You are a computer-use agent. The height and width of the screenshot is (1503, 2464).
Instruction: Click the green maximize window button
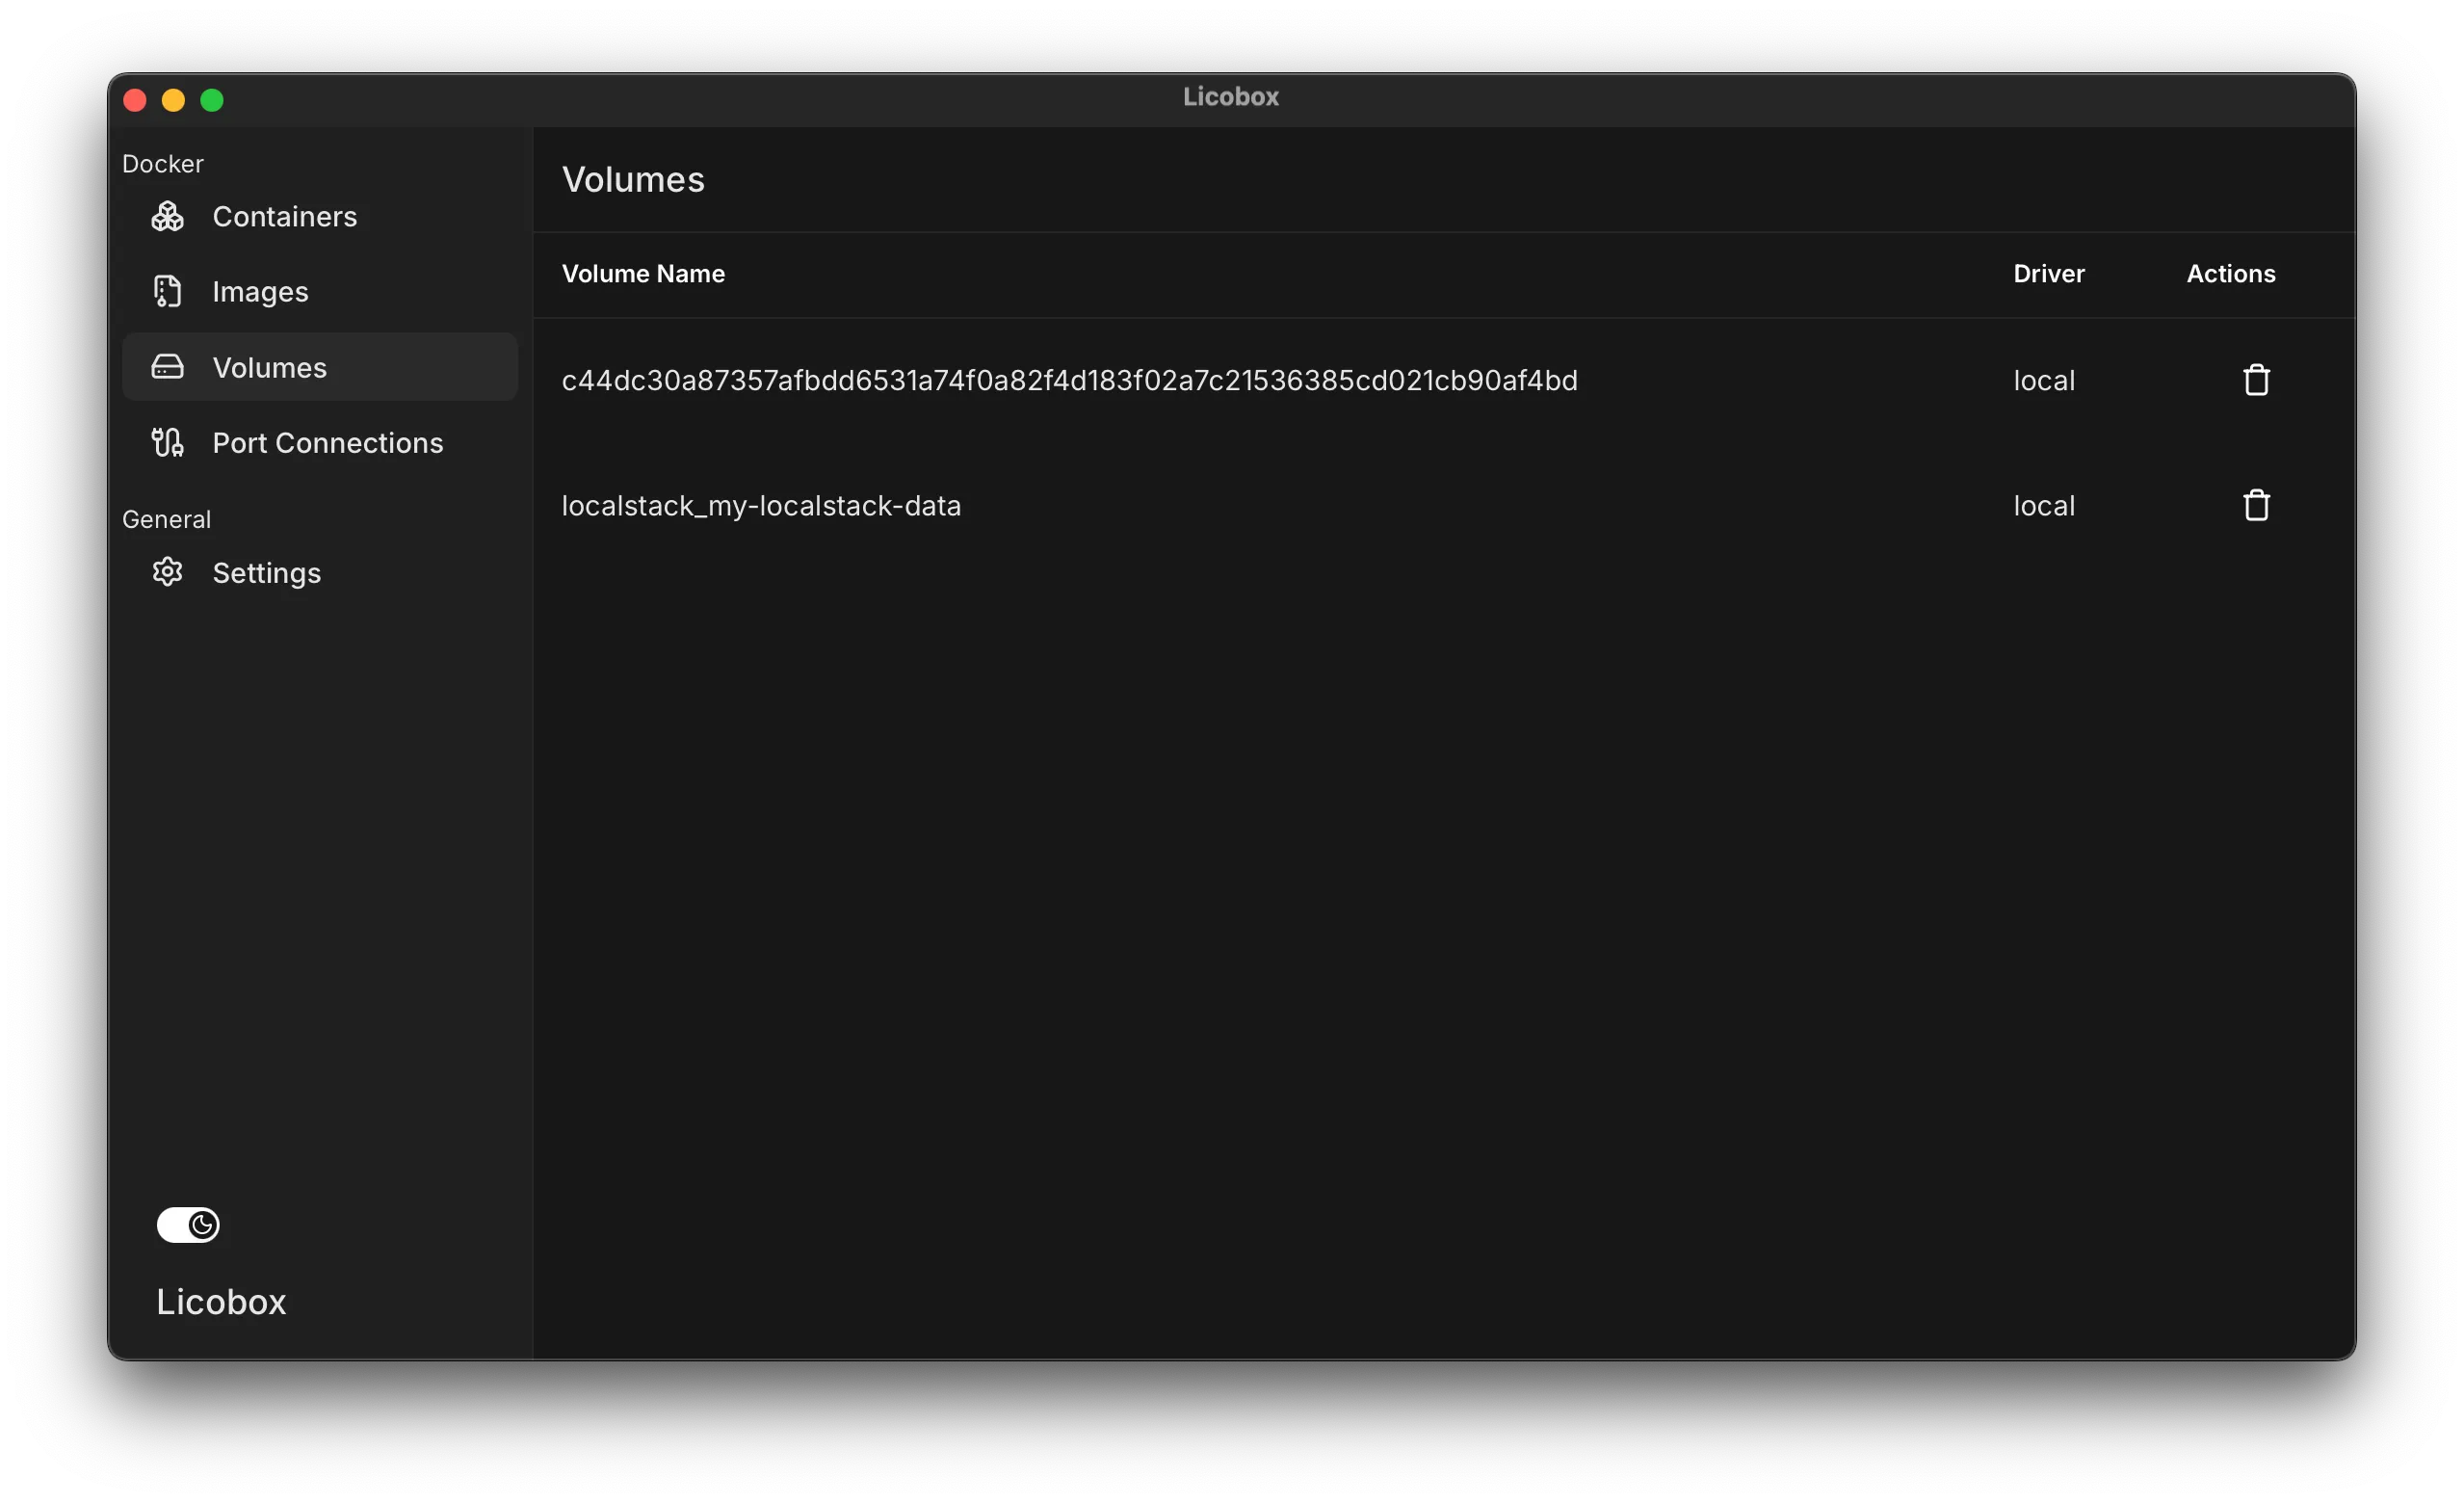click(212, 99)
